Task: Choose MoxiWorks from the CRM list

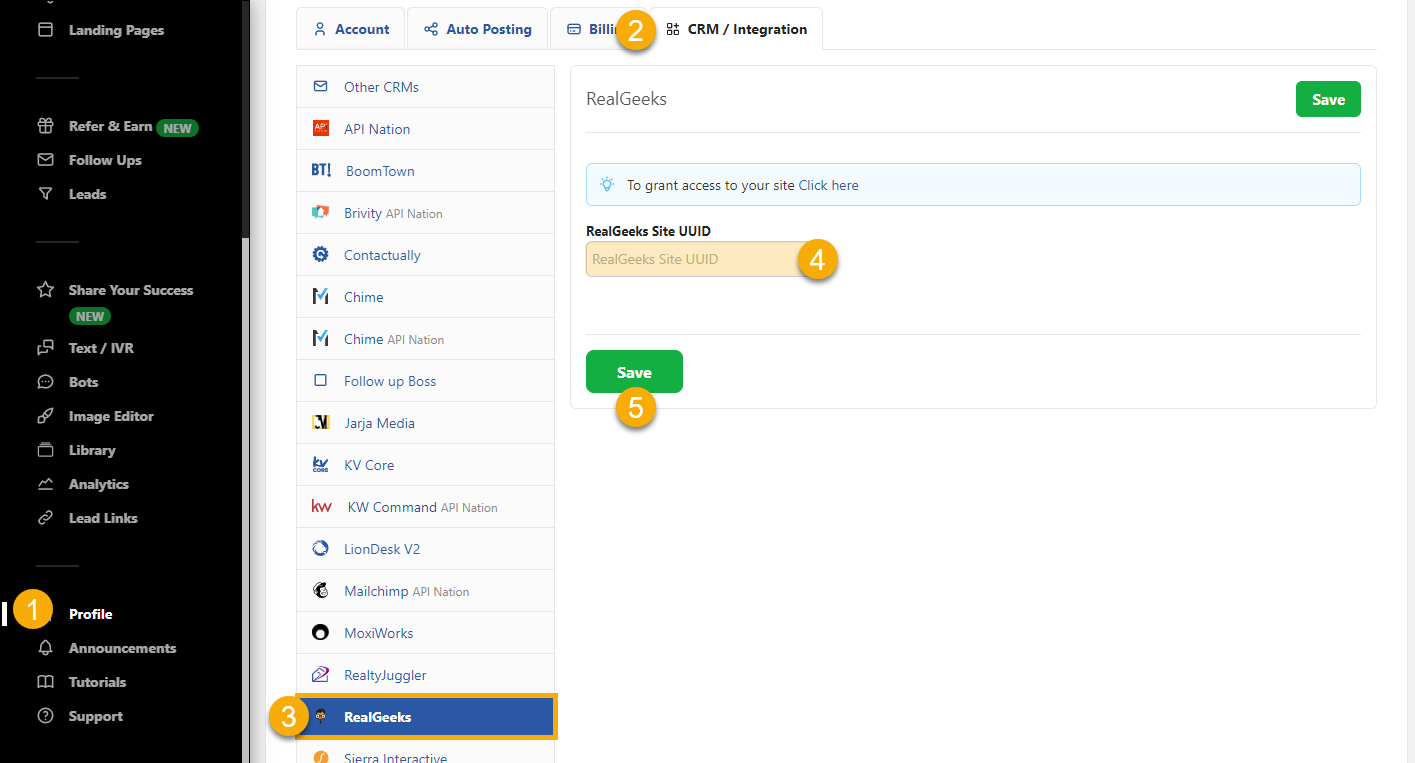Action: pos(378,633)
